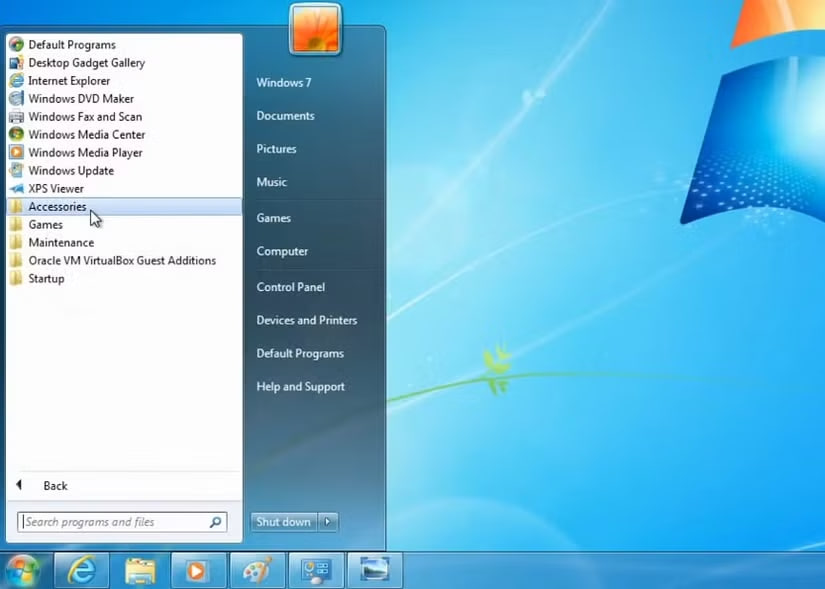Image resolution: width=825 pixels, height=589 pixels.
Task: Click the Start orb on the taskbar
Action: click(x=22, y=571)
